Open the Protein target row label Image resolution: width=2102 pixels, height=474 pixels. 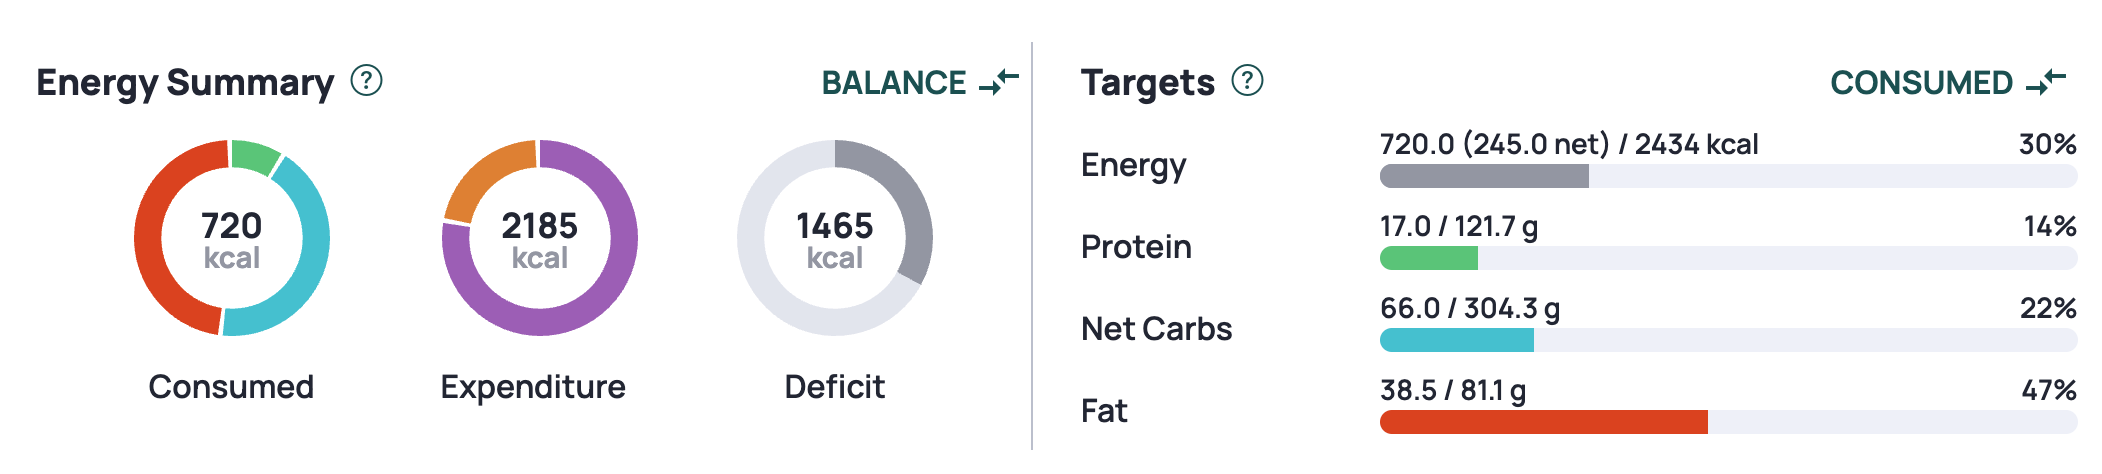(1136, 247)
